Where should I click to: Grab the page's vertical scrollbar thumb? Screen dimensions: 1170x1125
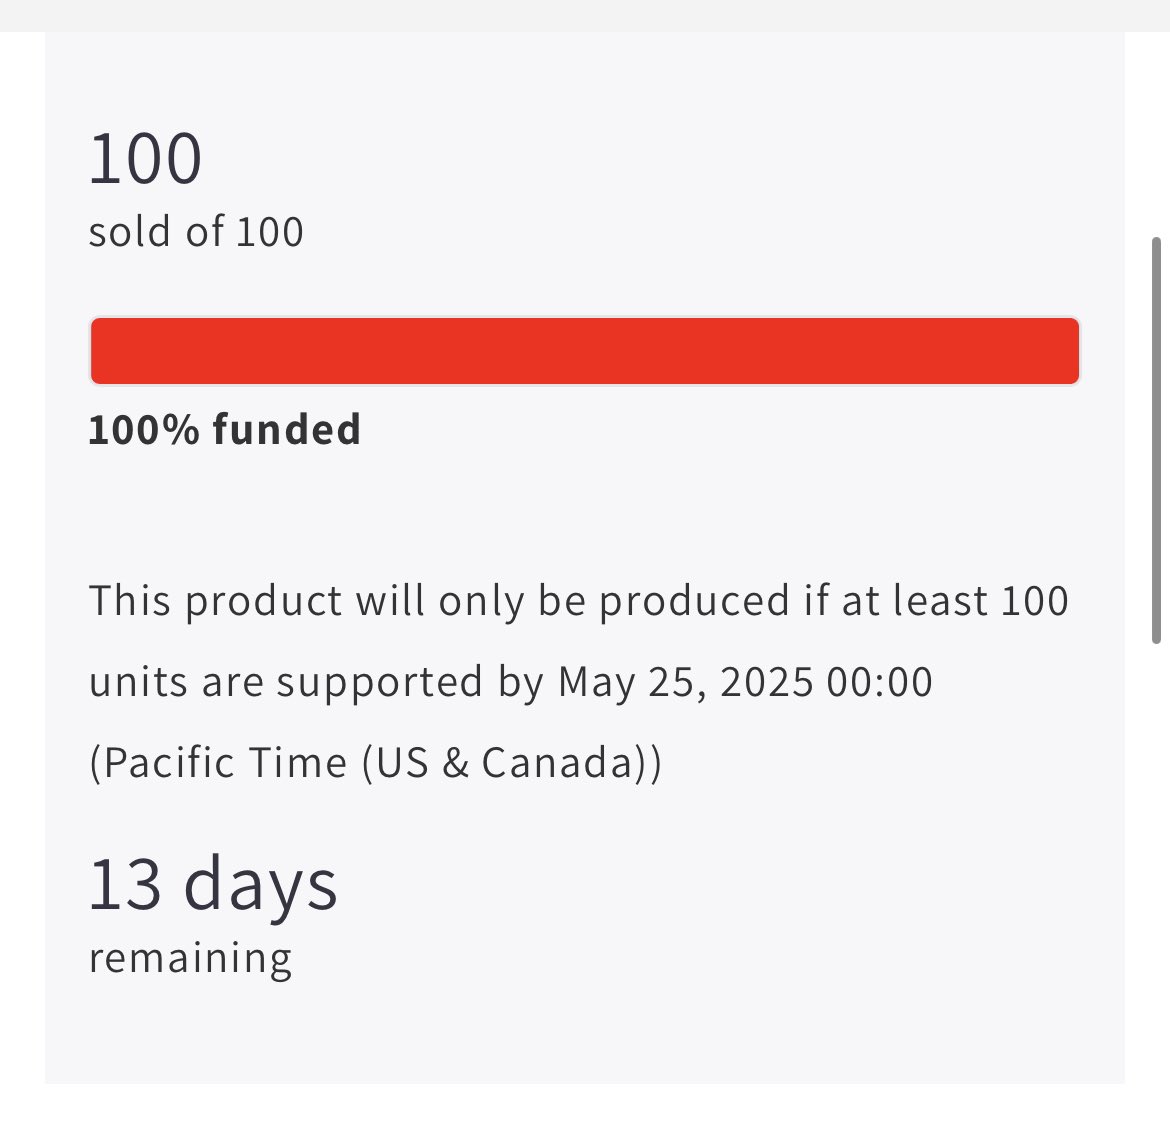pos(1157,440)
